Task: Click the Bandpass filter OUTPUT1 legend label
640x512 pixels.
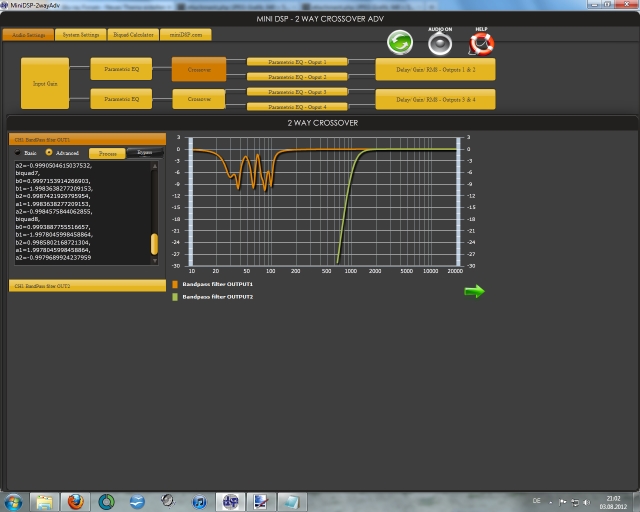Action: [218, 284]
